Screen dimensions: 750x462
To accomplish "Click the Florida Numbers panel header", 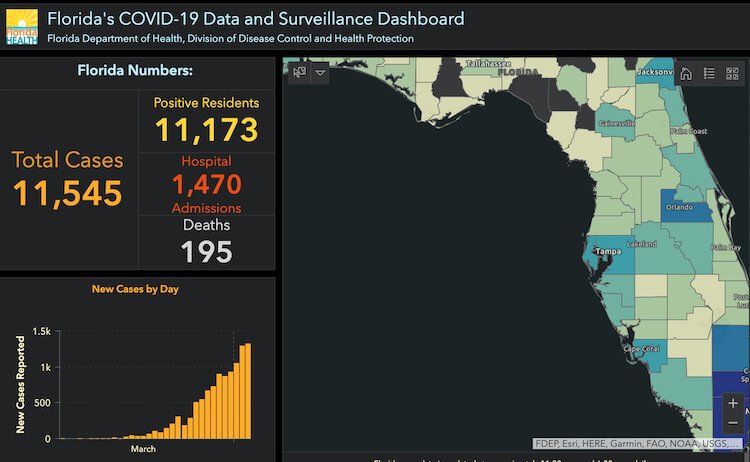I will tap(136, 71).
